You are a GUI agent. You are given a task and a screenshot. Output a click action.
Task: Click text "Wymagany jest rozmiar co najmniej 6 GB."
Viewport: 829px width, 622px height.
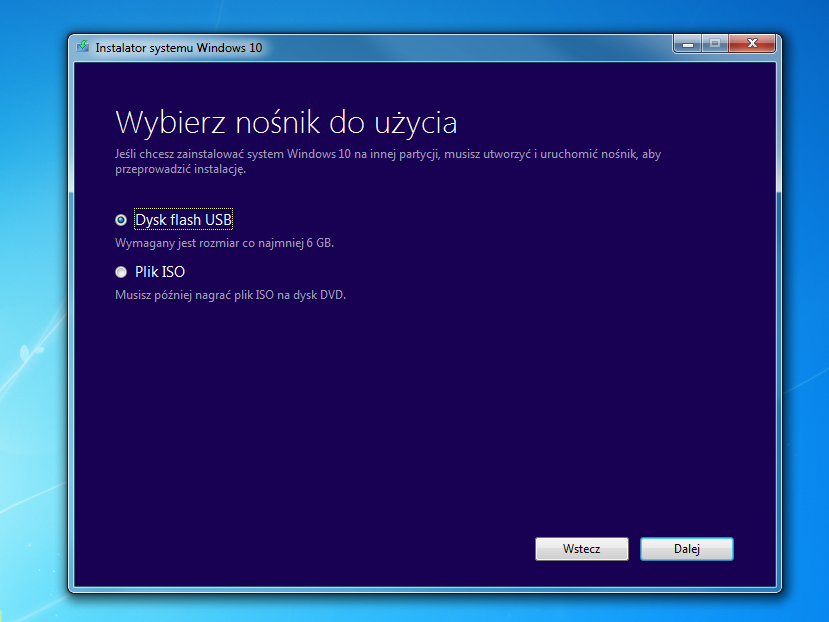click(225, 243)
